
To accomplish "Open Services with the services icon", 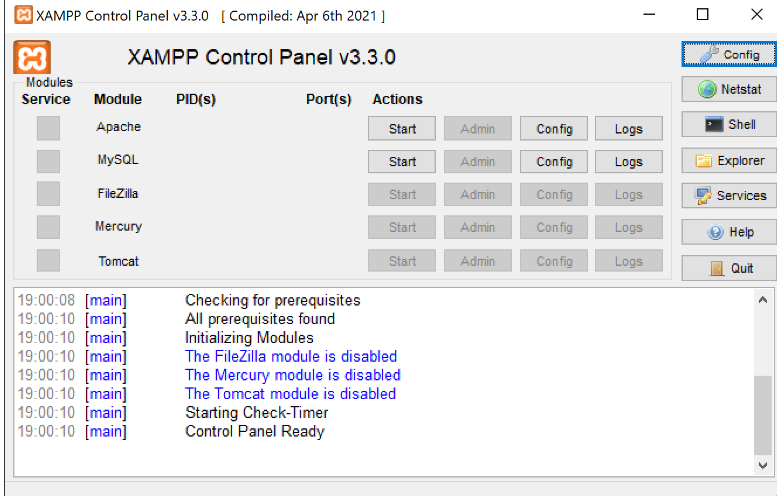I will click(729, 196).
